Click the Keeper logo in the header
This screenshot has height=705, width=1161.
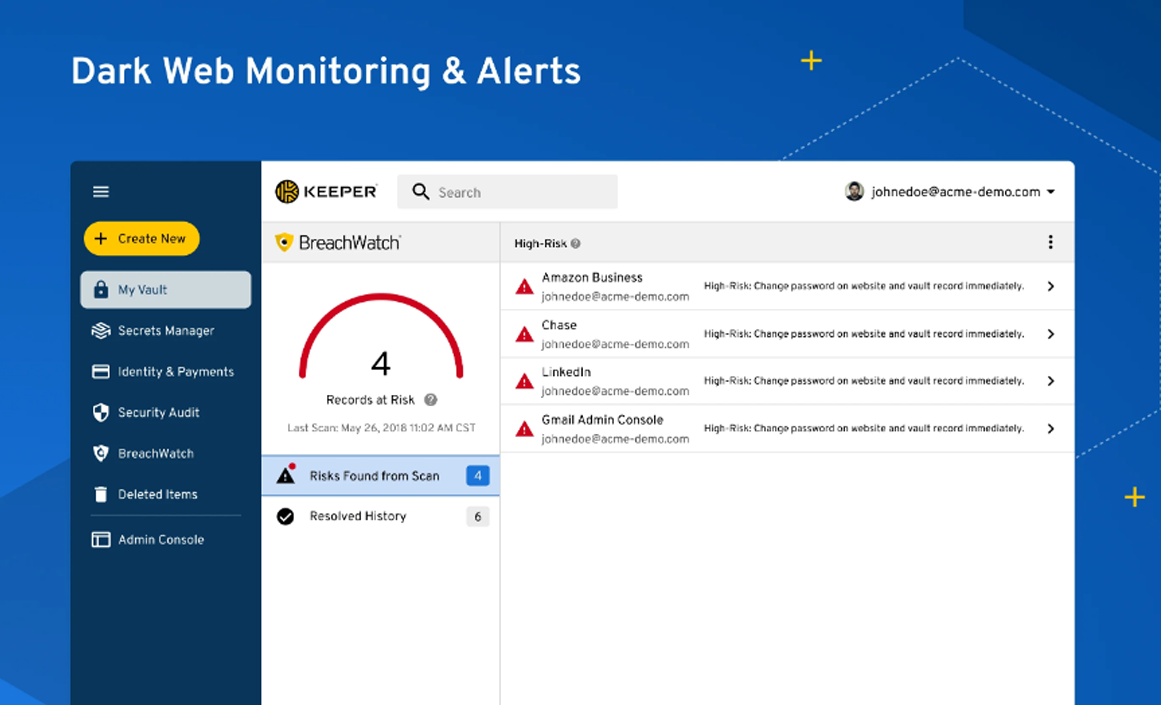coord(328,191)
